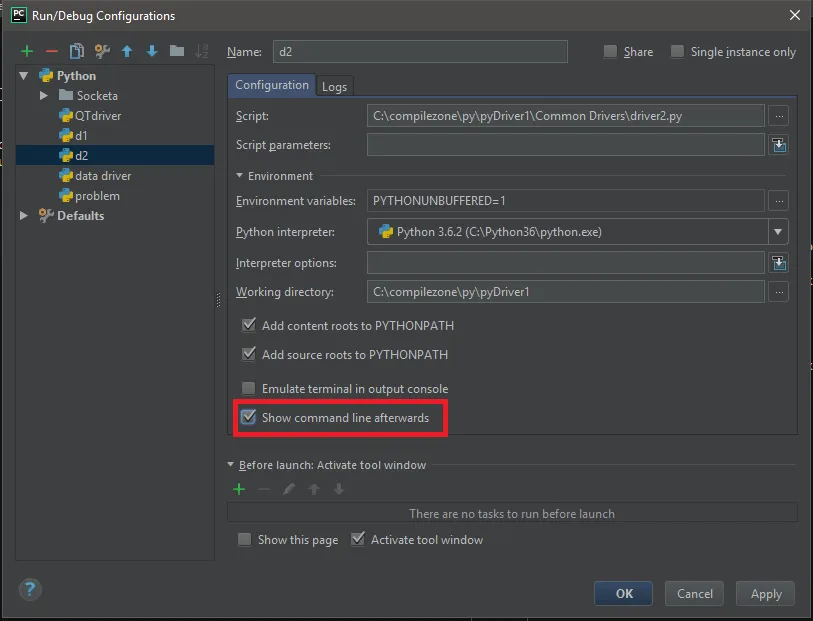813x621 pixels.
Task: Untick Activate tool window
Action: tap(358, 539)
